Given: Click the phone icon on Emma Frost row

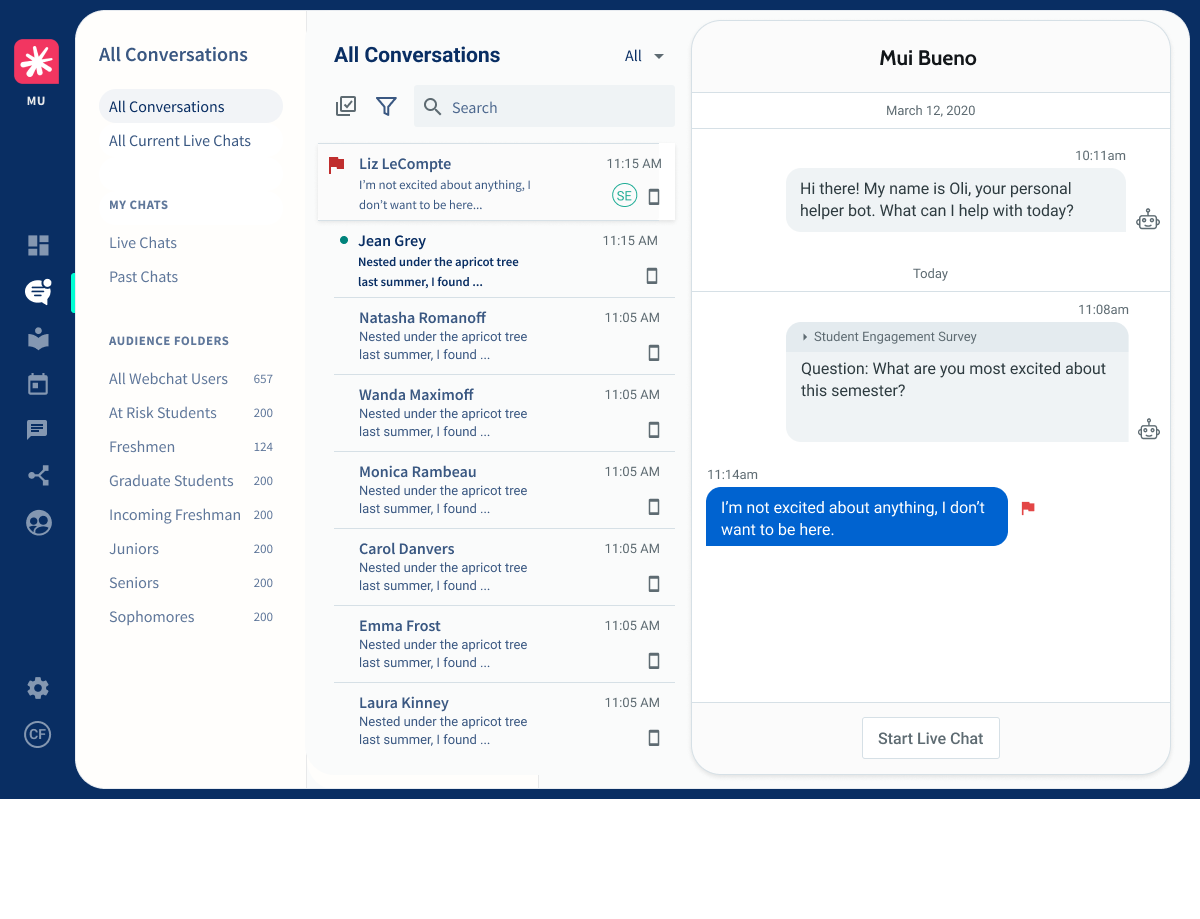Looking at the screenshot, I should click(654, 661).
